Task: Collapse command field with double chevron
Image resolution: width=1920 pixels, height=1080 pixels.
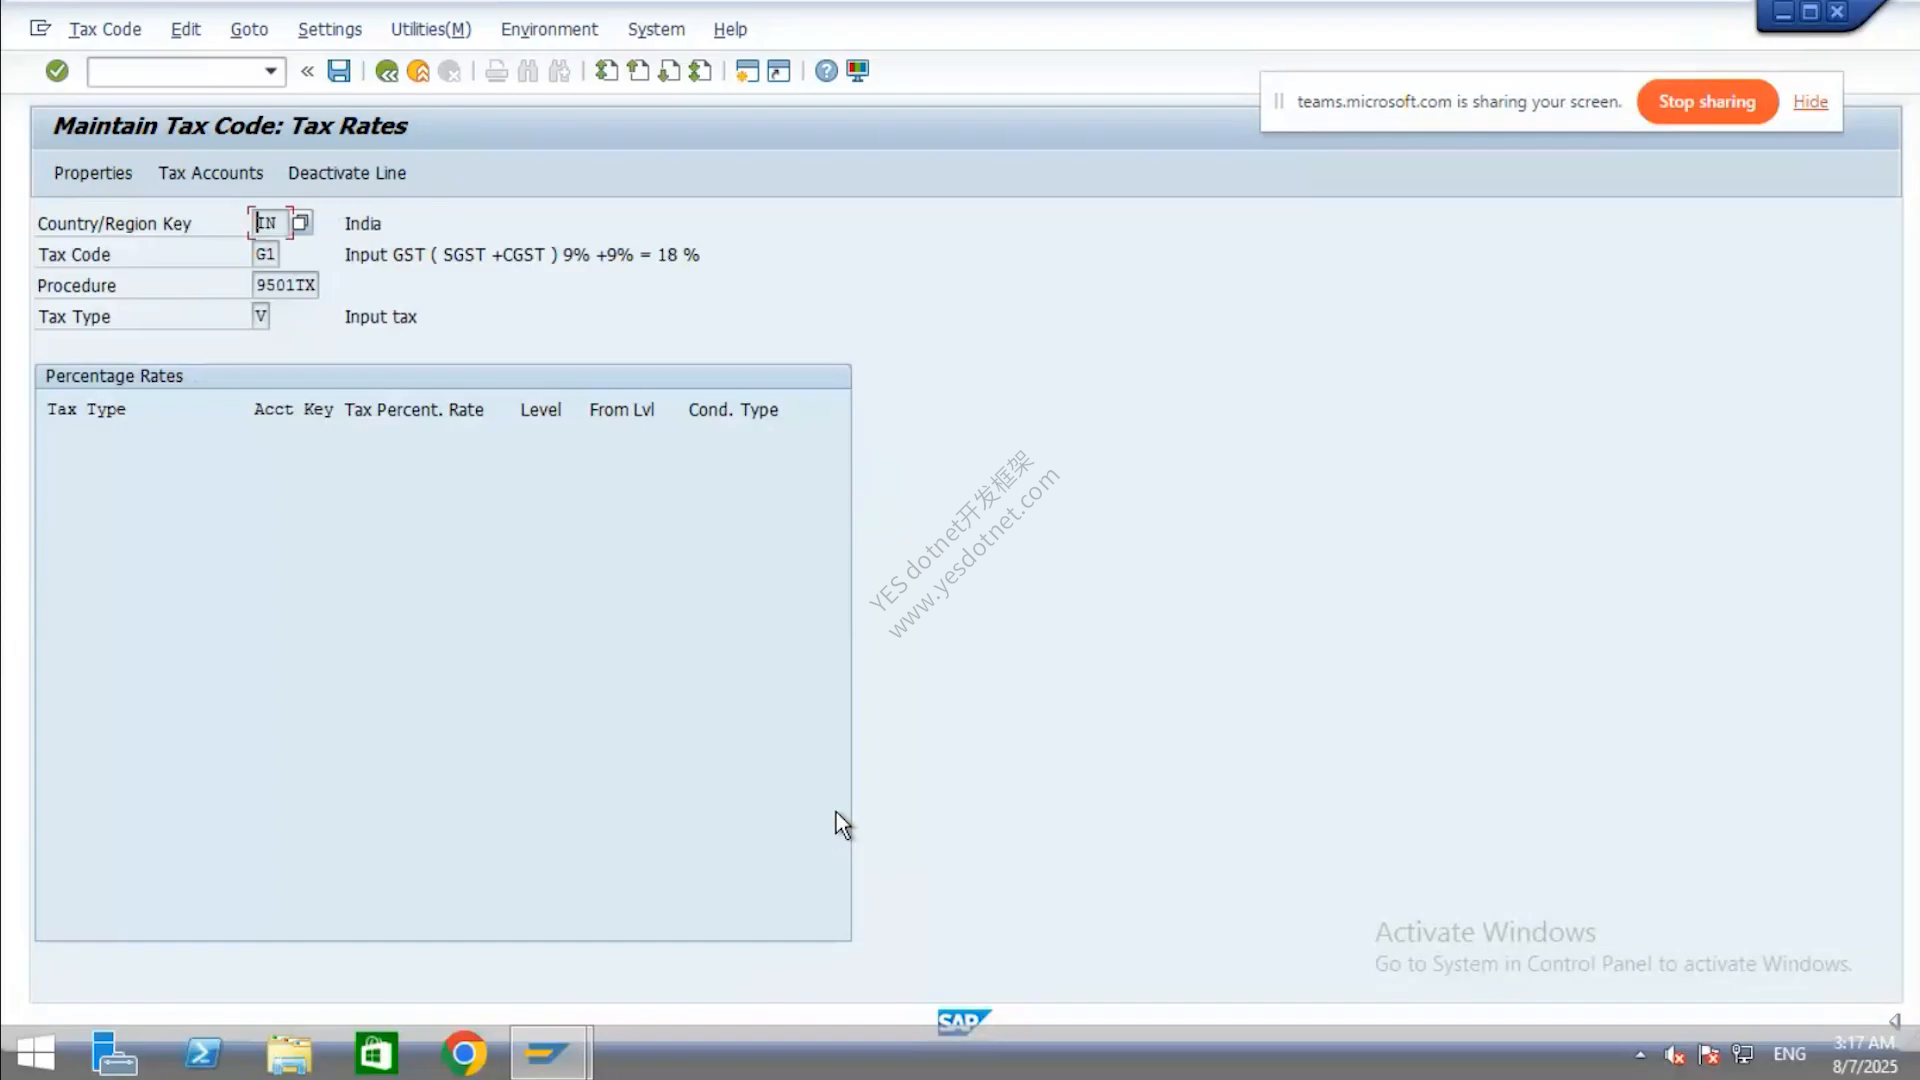Action: (307, 71)
